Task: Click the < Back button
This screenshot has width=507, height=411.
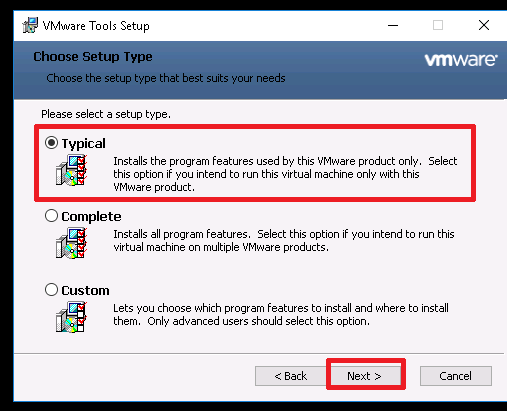Action: [290, 376]
